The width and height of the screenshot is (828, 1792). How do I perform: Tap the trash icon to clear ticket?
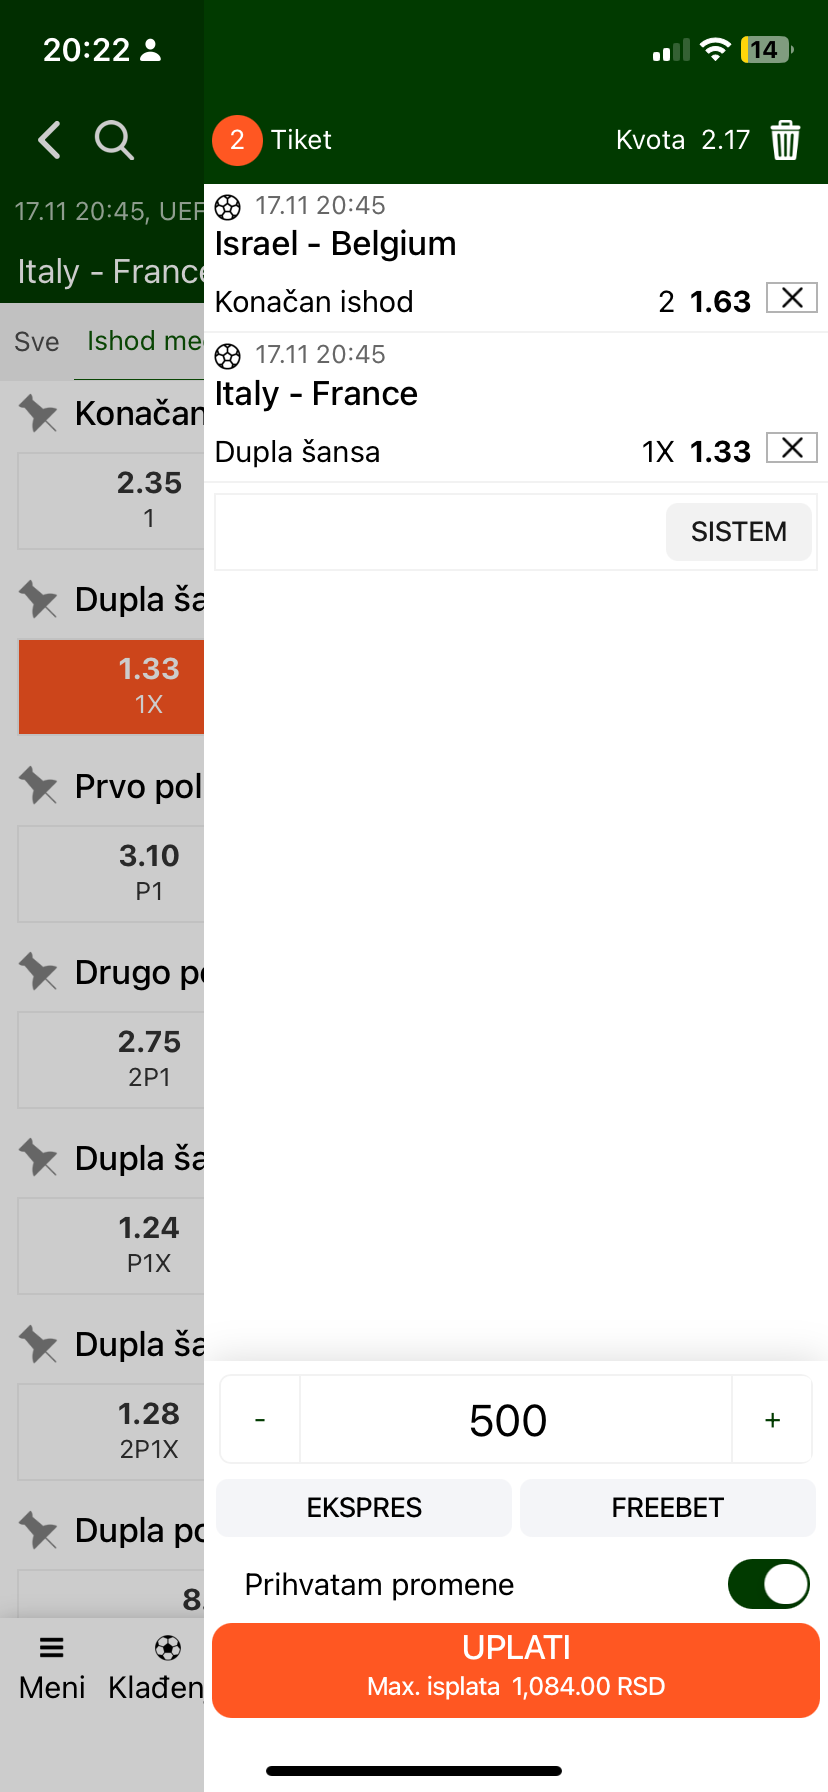click(x=785, y=140)
